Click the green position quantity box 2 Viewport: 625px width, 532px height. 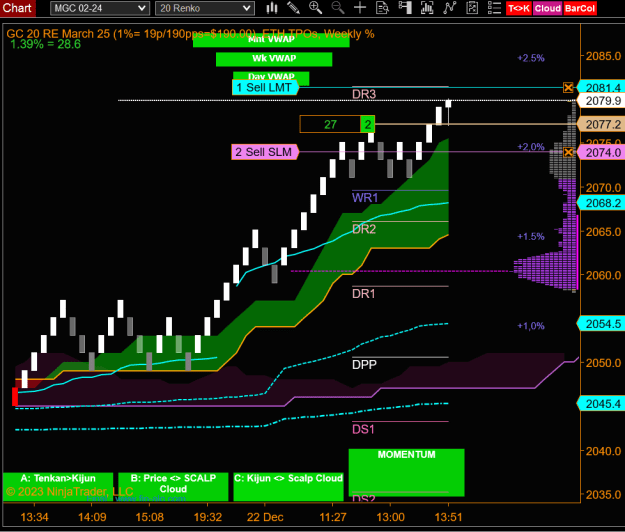click(368, 124)
